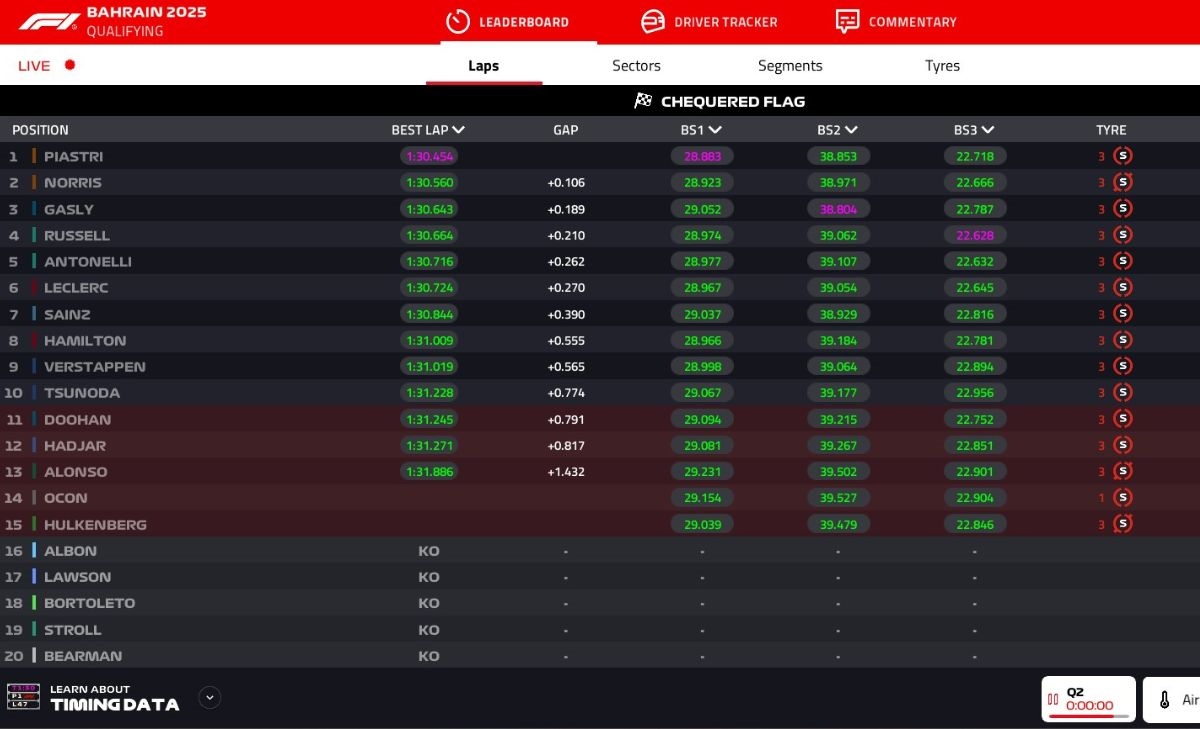Click the Segments view button
1200x729 pixels.
(789, 65)
